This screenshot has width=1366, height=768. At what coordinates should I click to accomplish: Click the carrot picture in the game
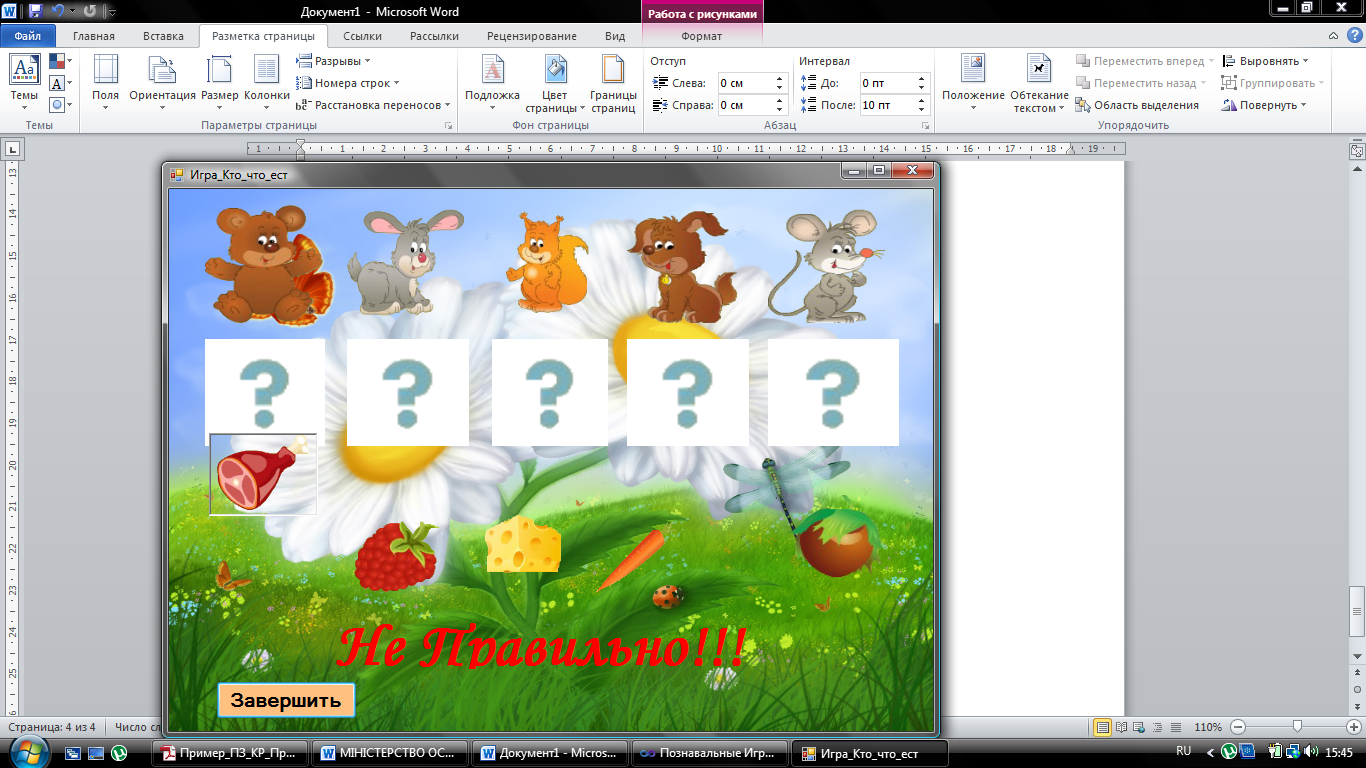630,558
